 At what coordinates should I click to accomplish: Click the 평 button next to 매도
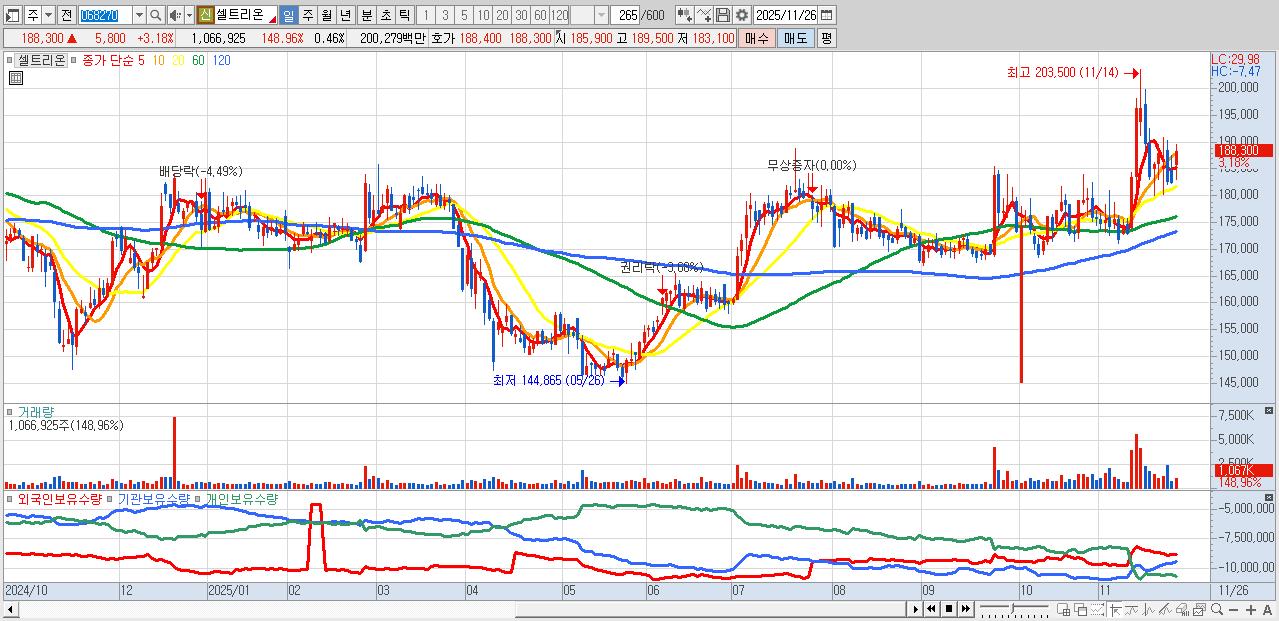(827, 38)
